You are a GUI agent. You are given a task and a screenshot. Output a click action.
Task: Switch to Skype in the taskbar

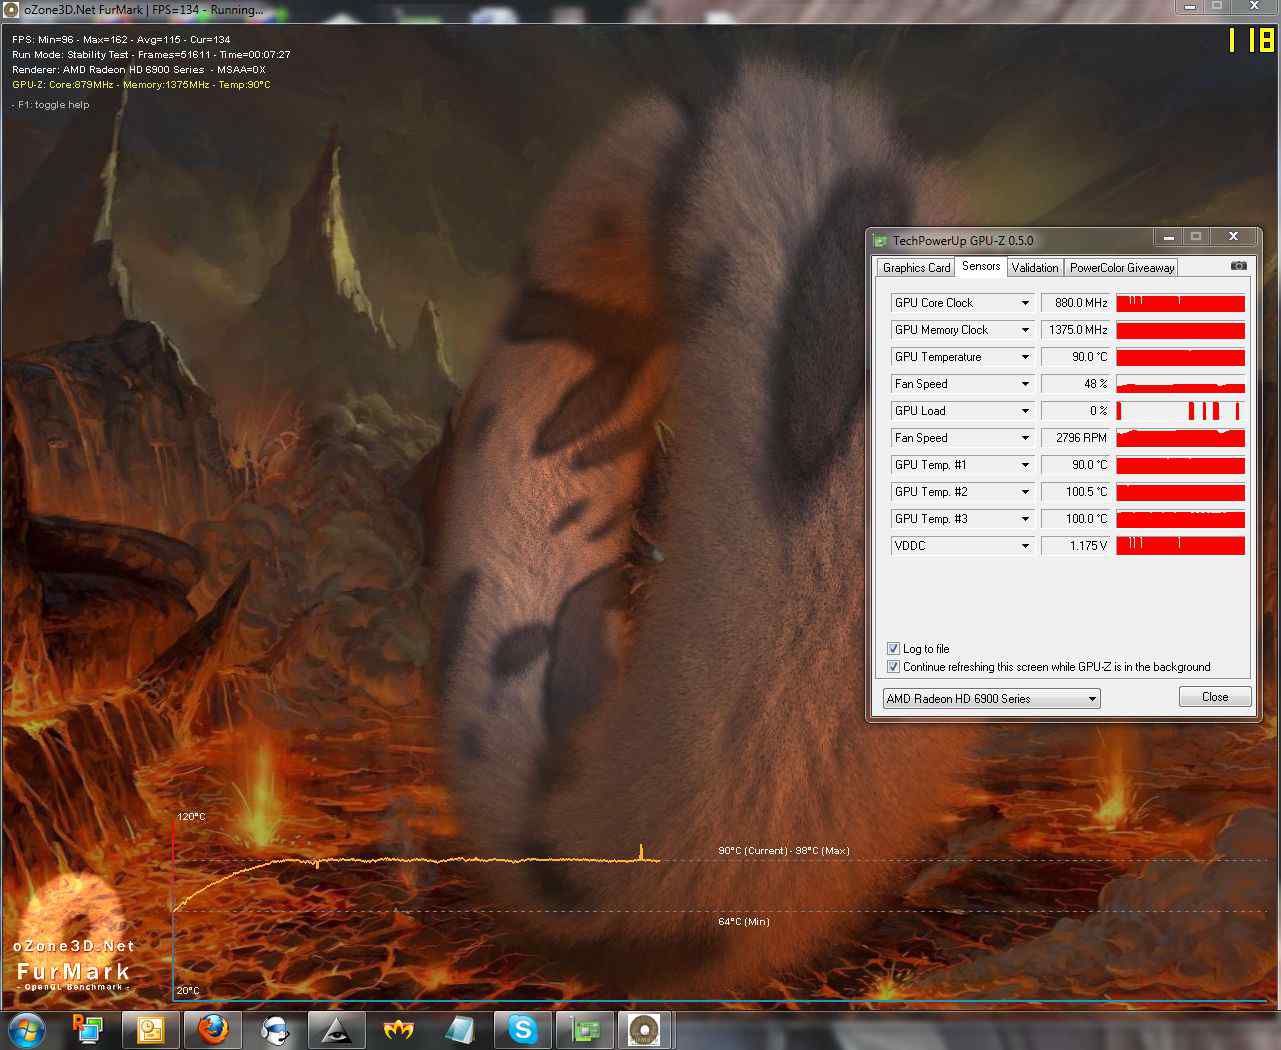pyautogui.click(x=522, y=1029)
